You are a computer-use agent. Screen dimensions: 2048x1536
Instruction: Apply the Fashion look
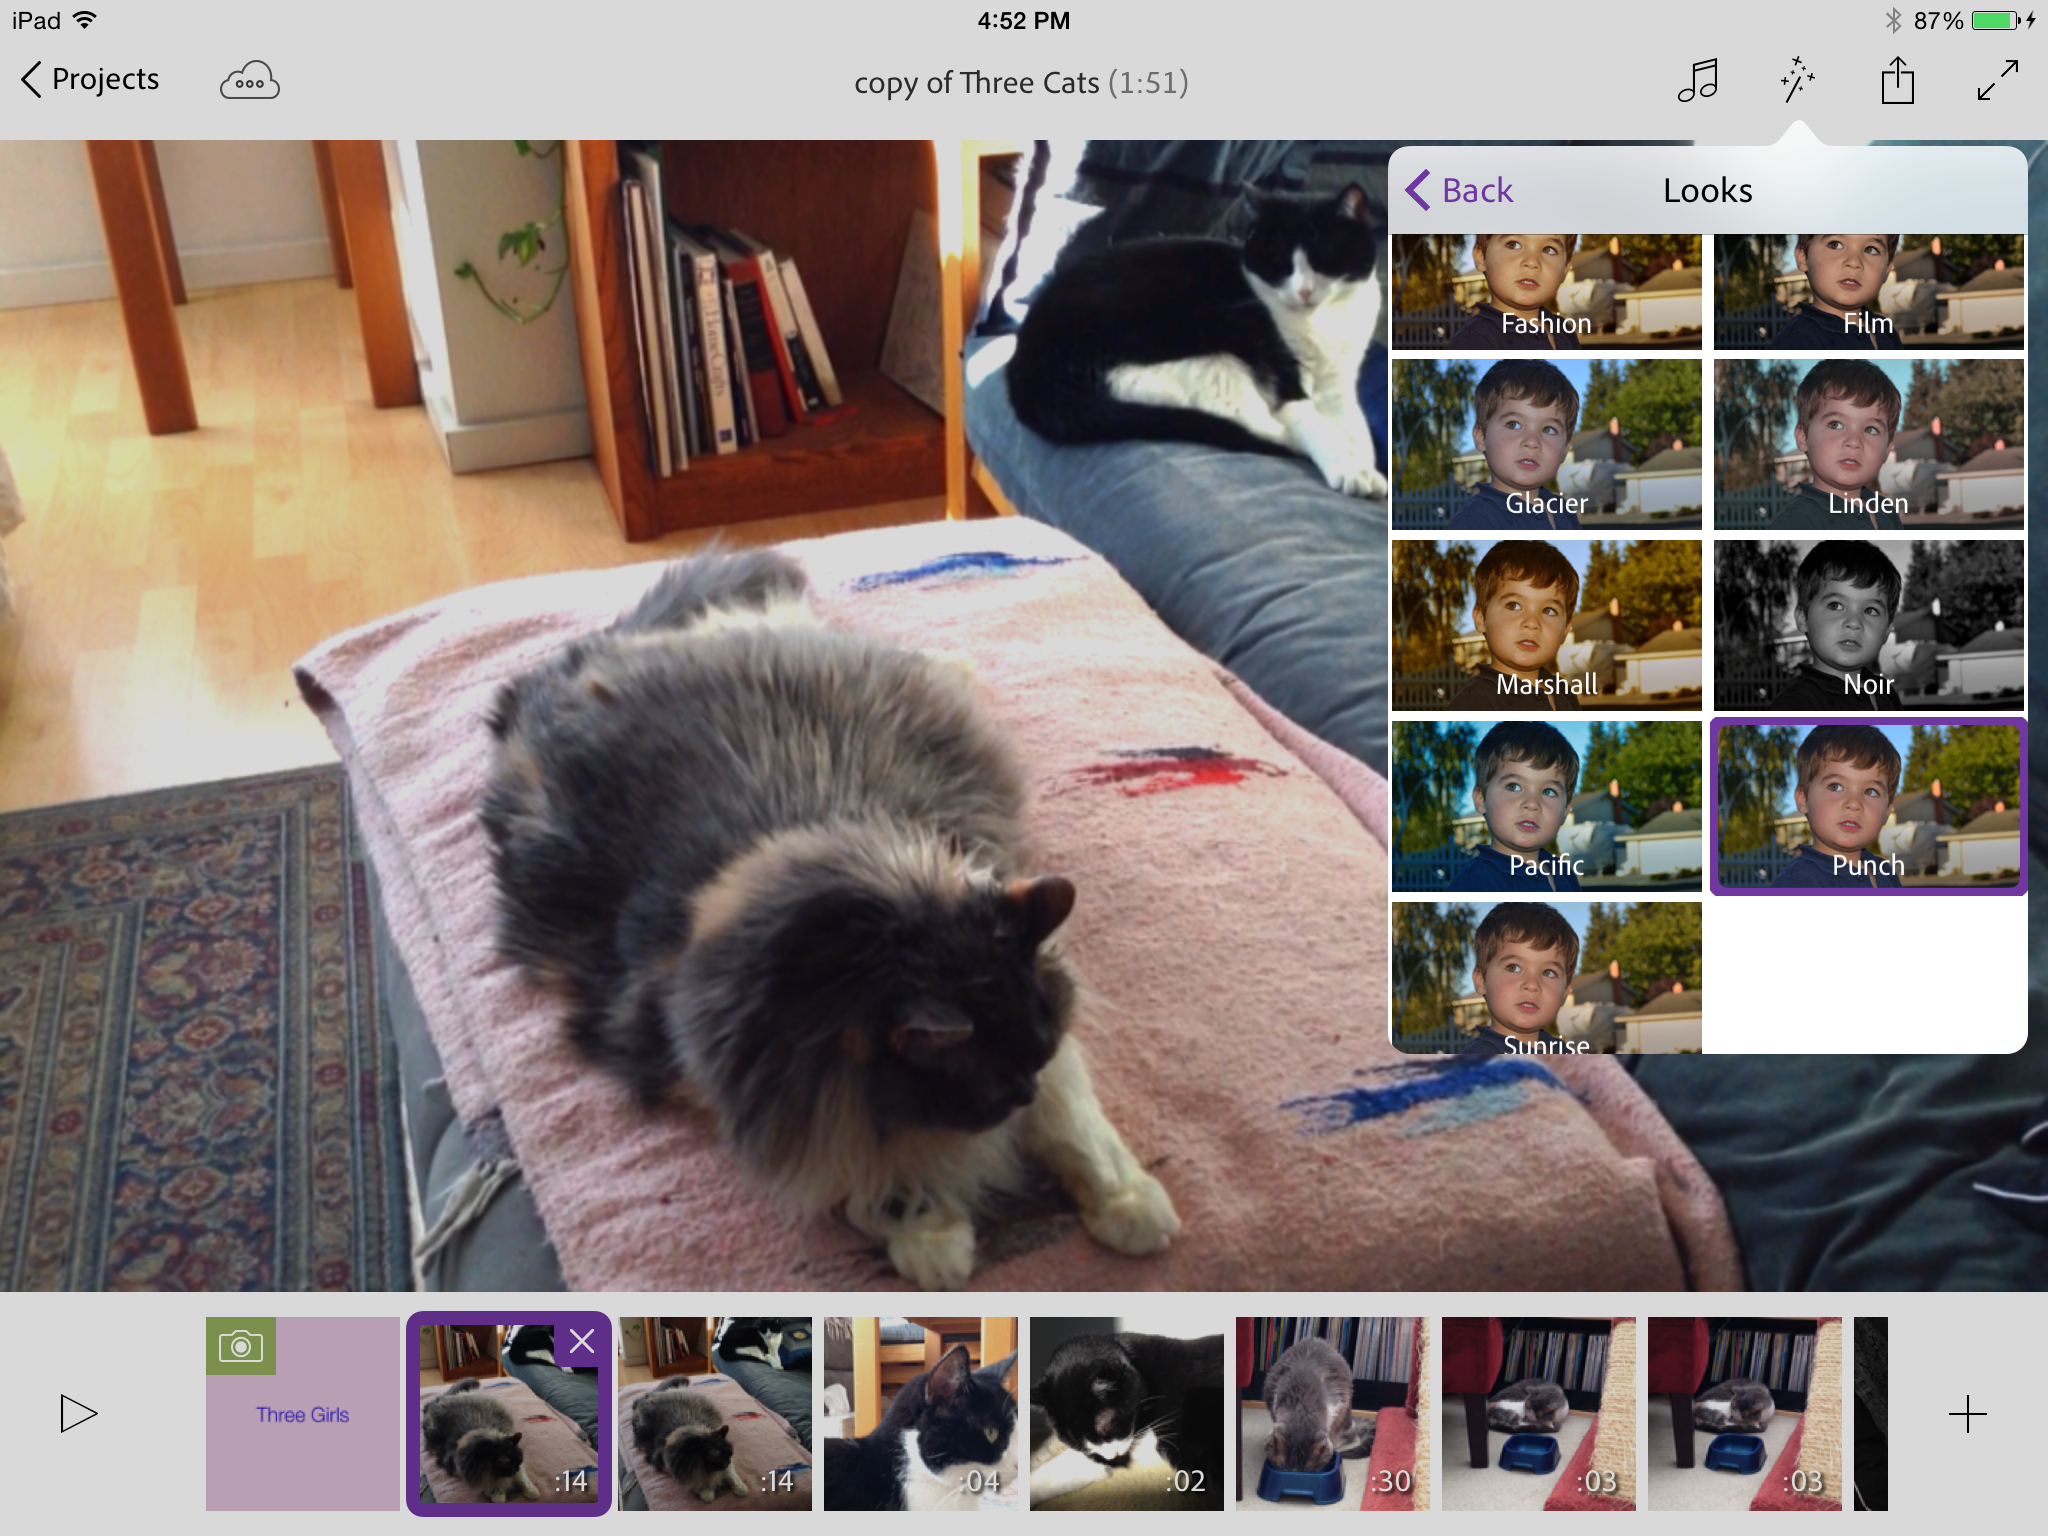click(x=1546, y=291)
